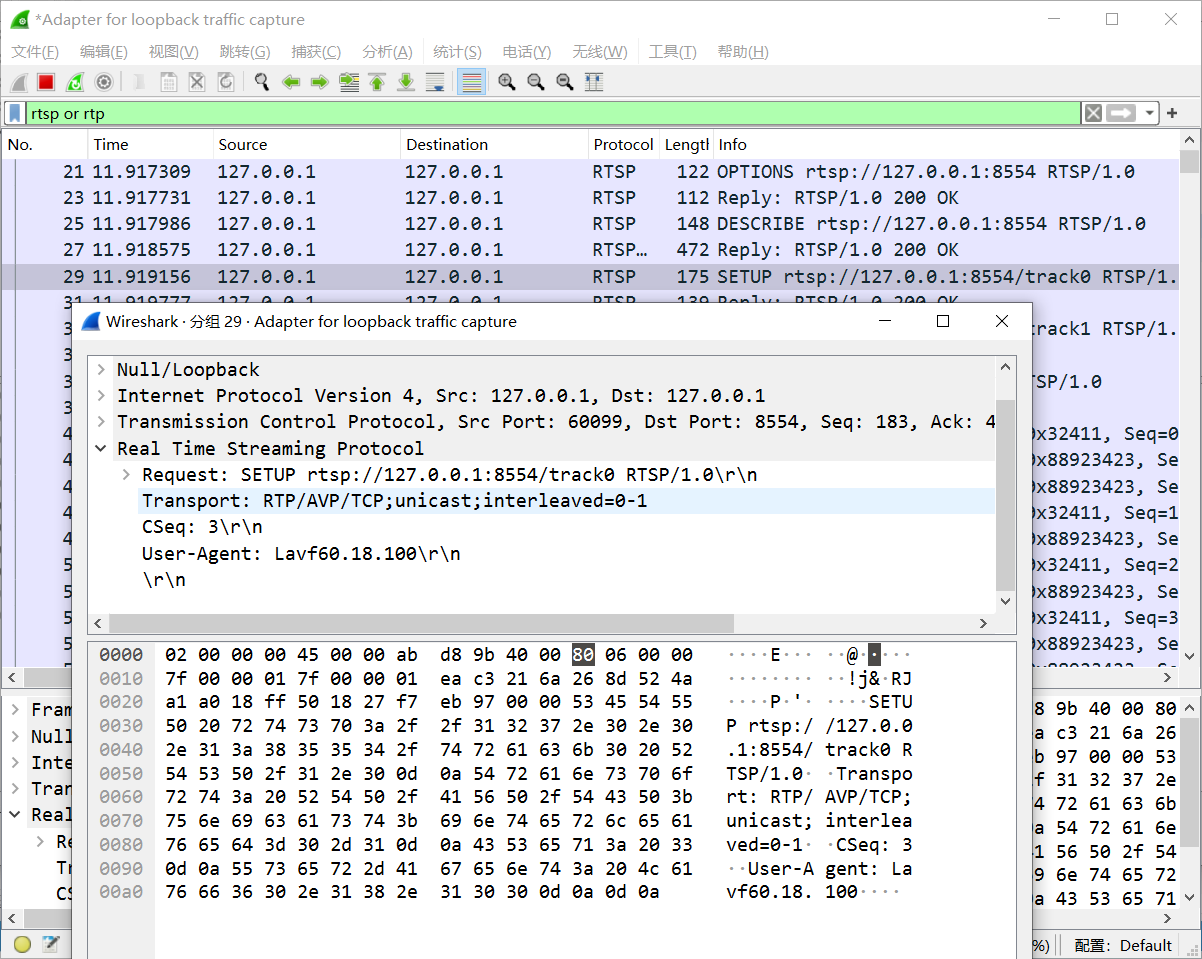Go back to the previous packet
The image size is (1202, 959).
coord(291,82)
